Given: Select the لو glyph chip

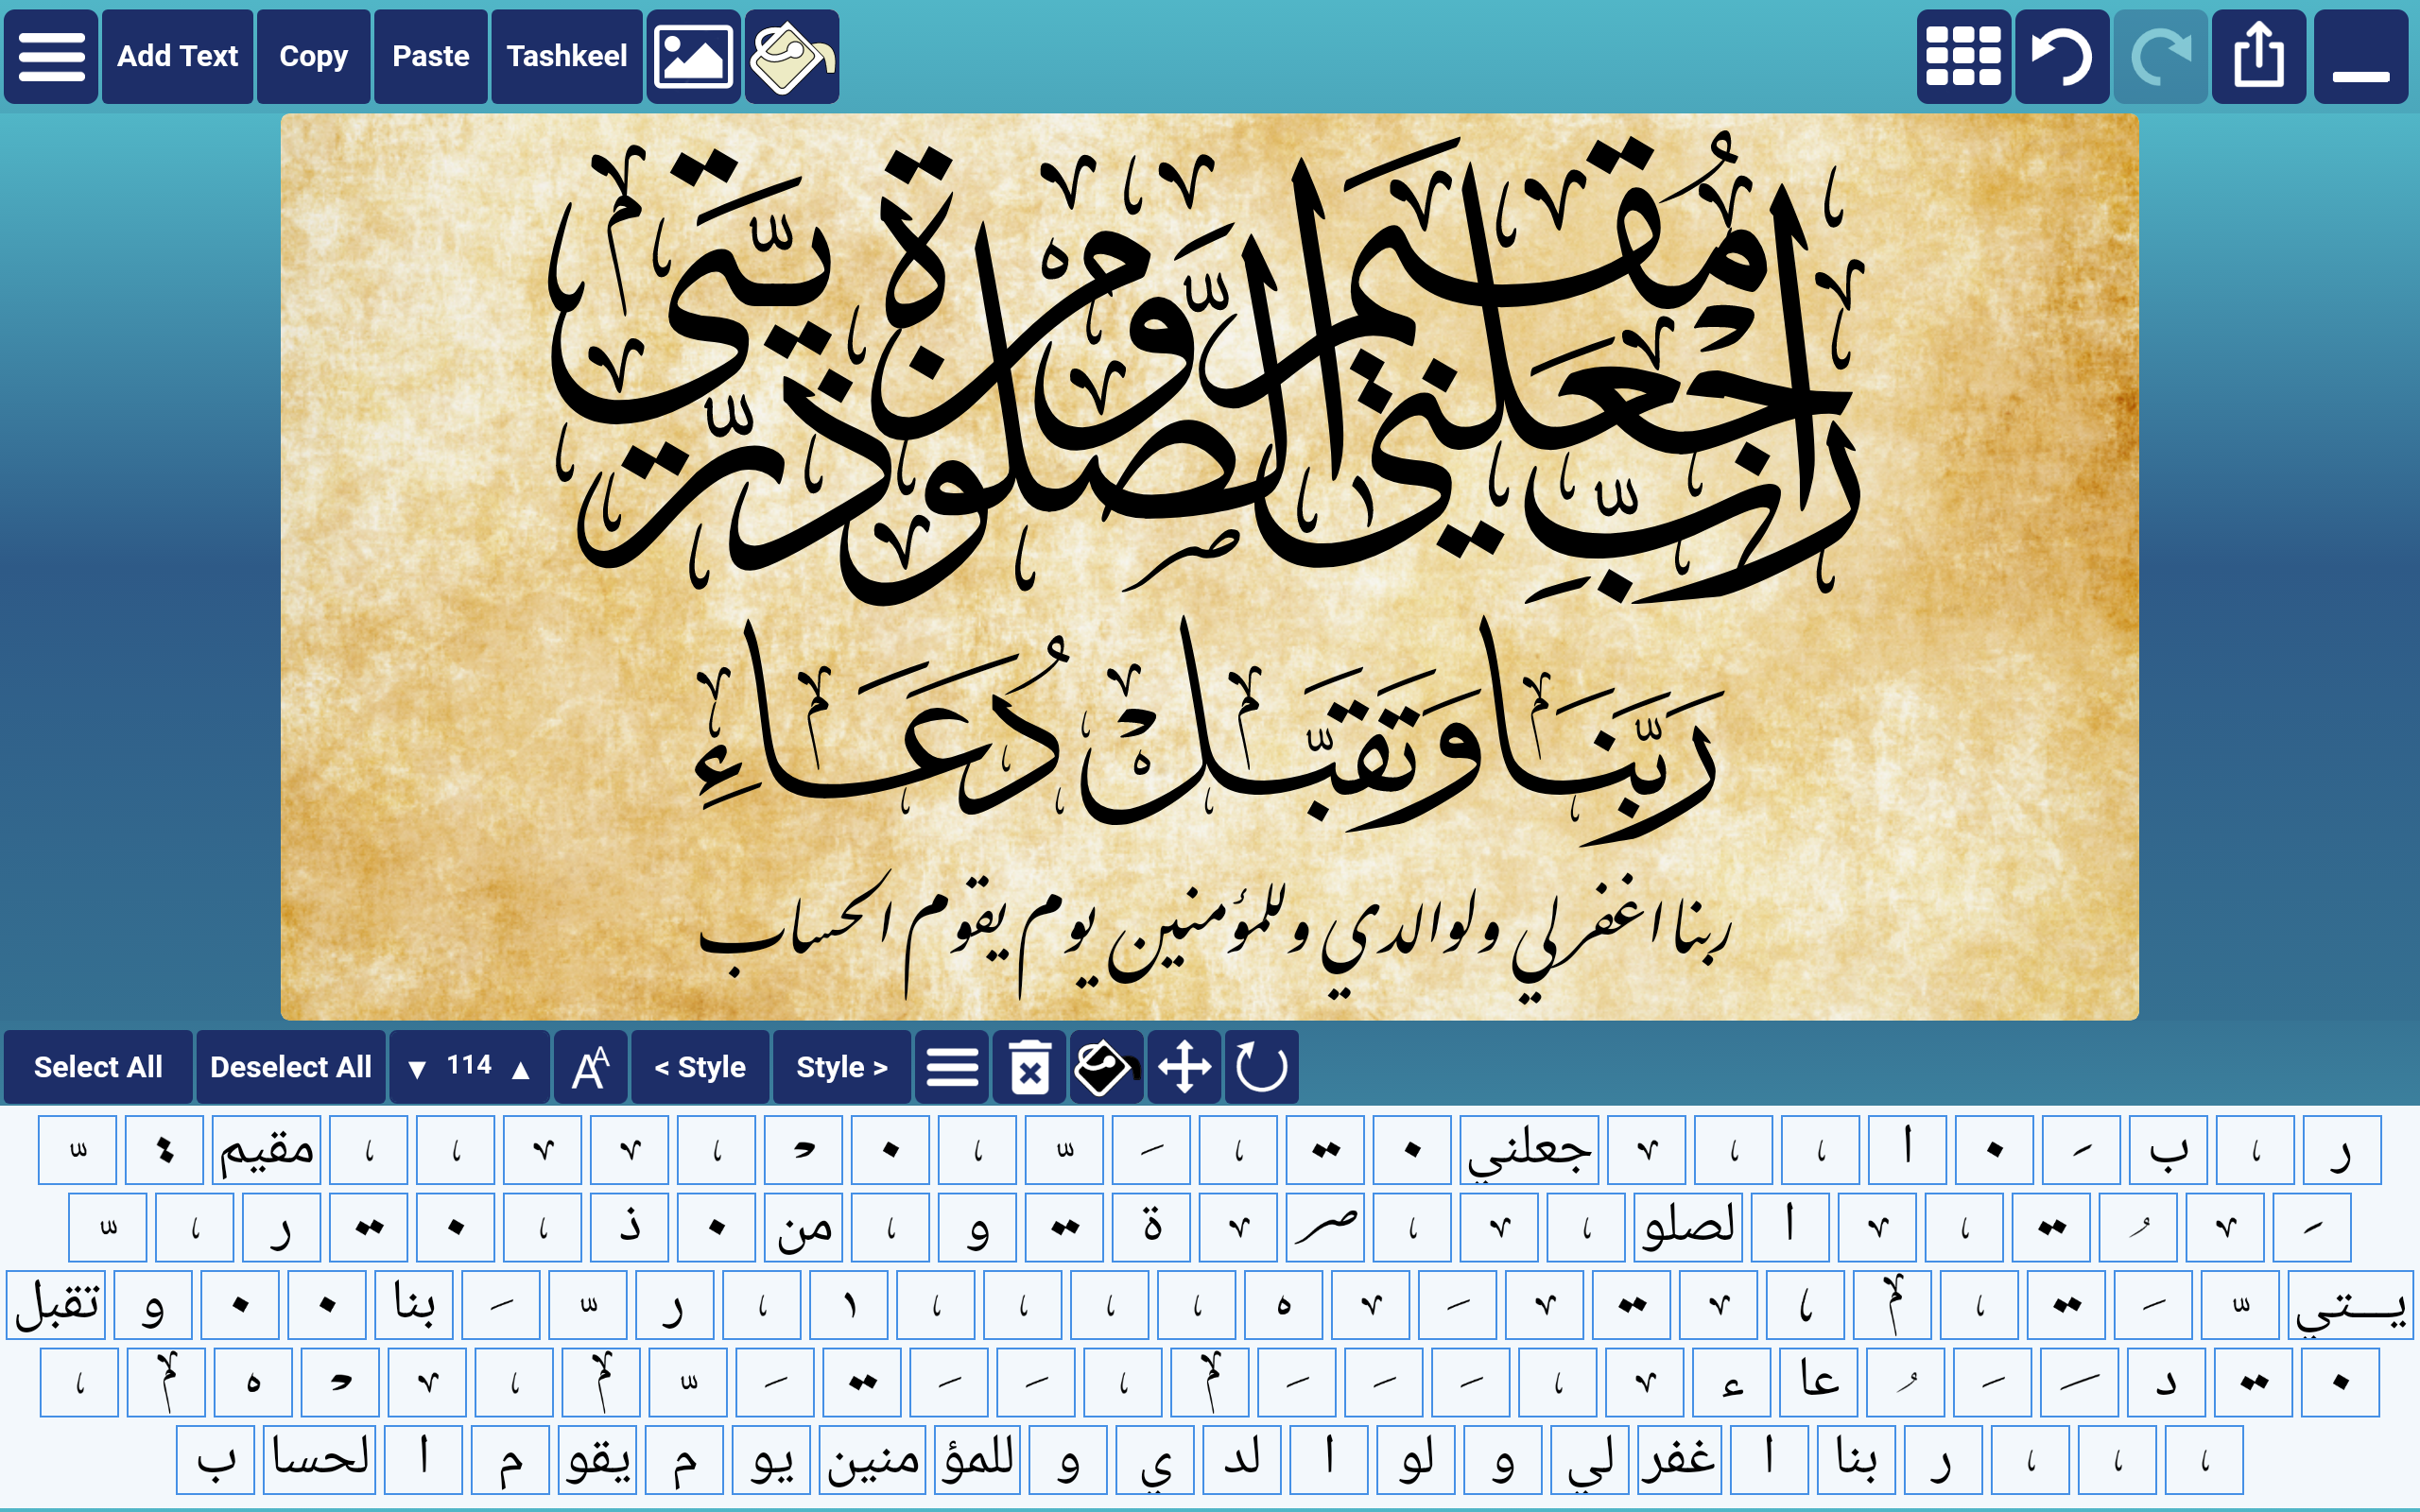Looking at the screenshot, I should click(x=1416, y=1460).
